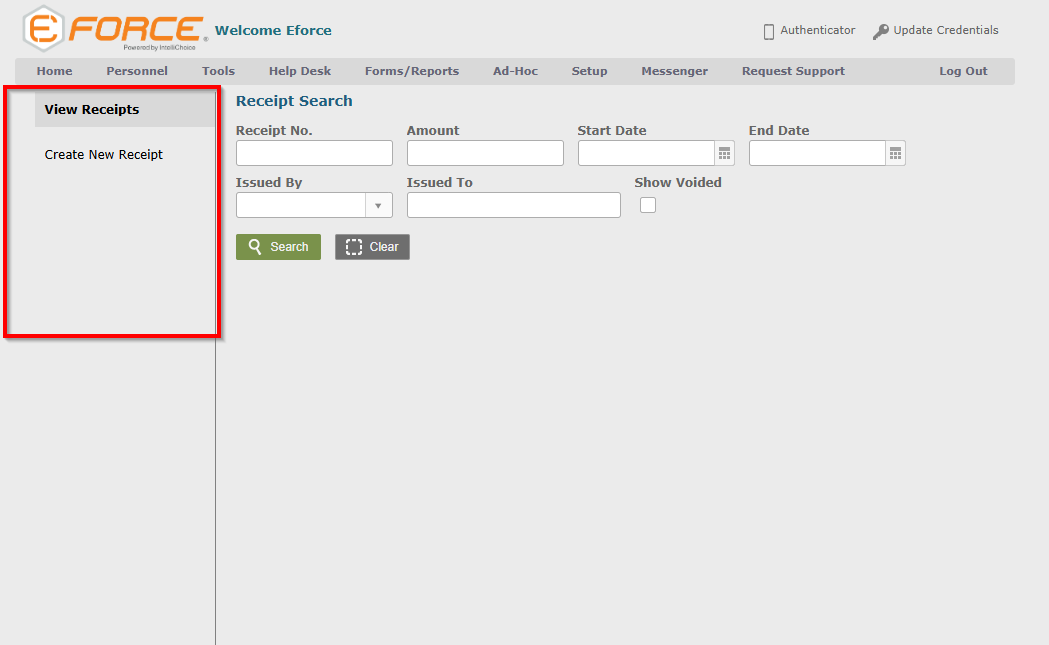Open the Start Date calendar picker
Screen dimensions: 1049x645
(x=724, y=153)
